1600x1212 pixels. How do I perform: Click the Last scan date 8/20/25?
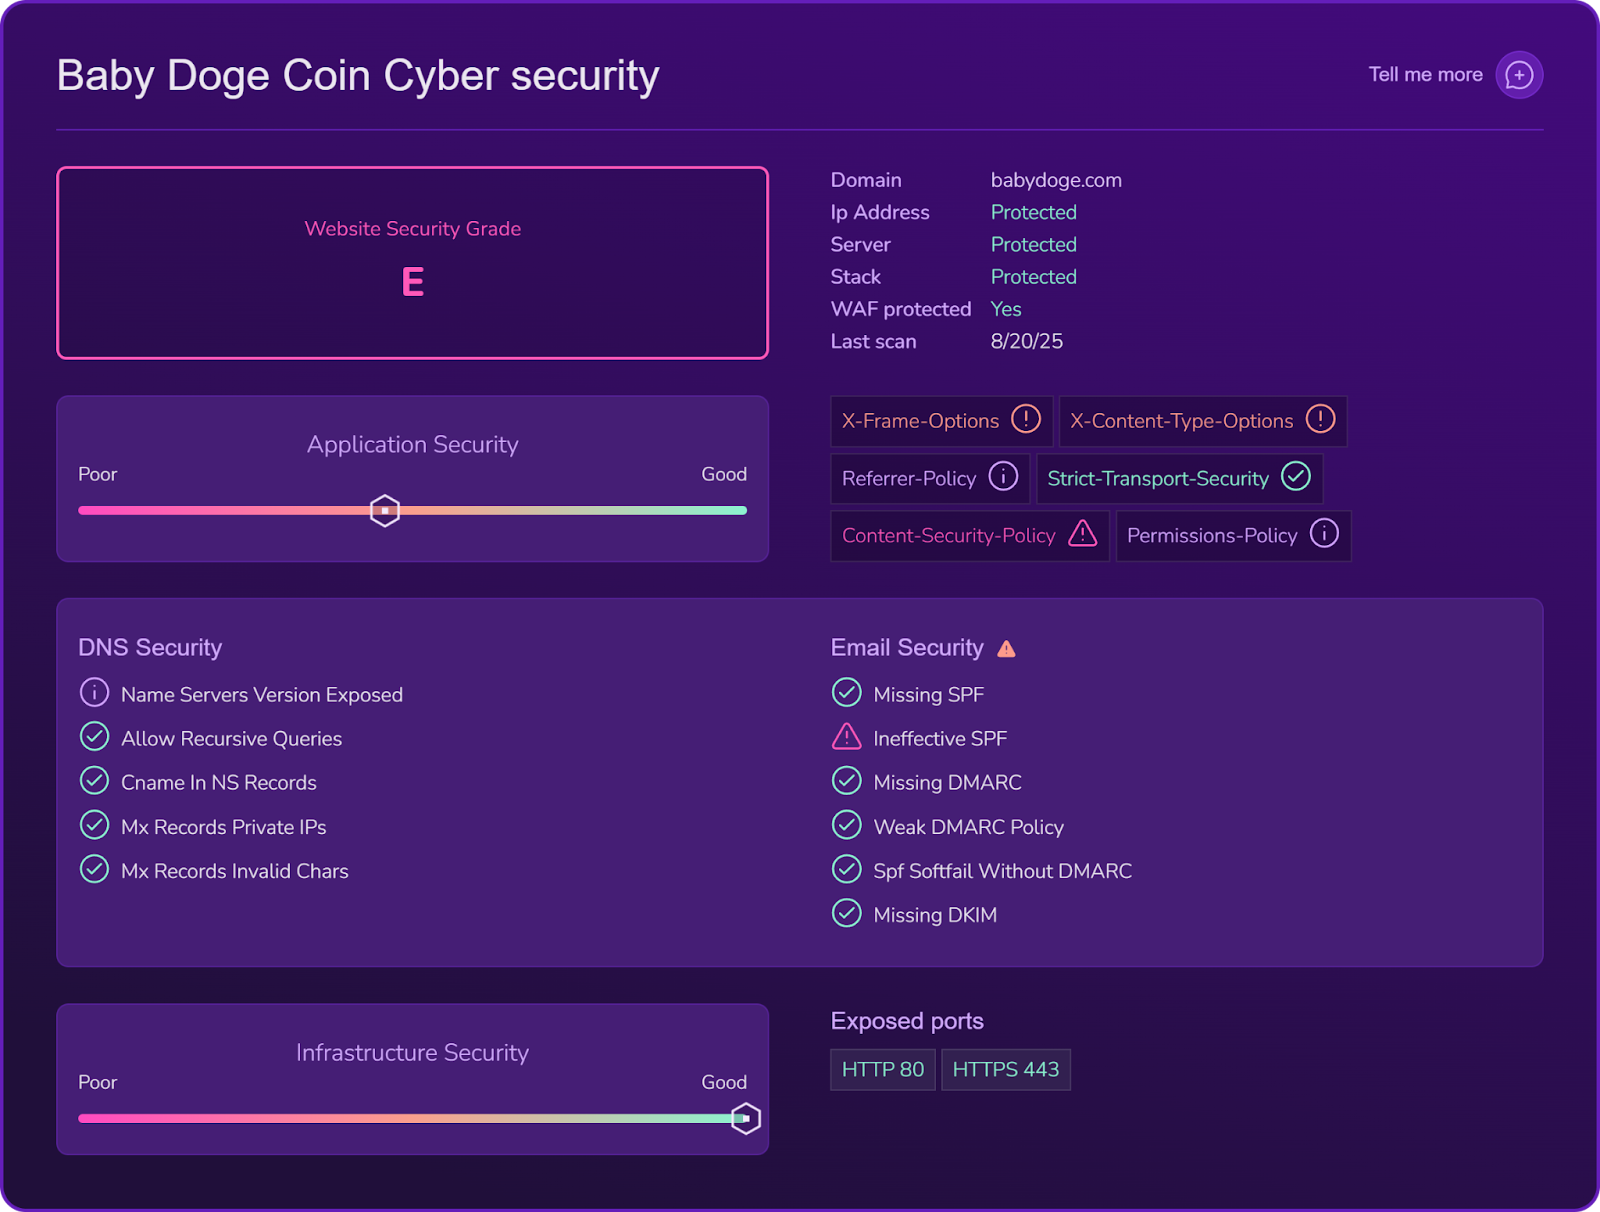(1027, 342)
